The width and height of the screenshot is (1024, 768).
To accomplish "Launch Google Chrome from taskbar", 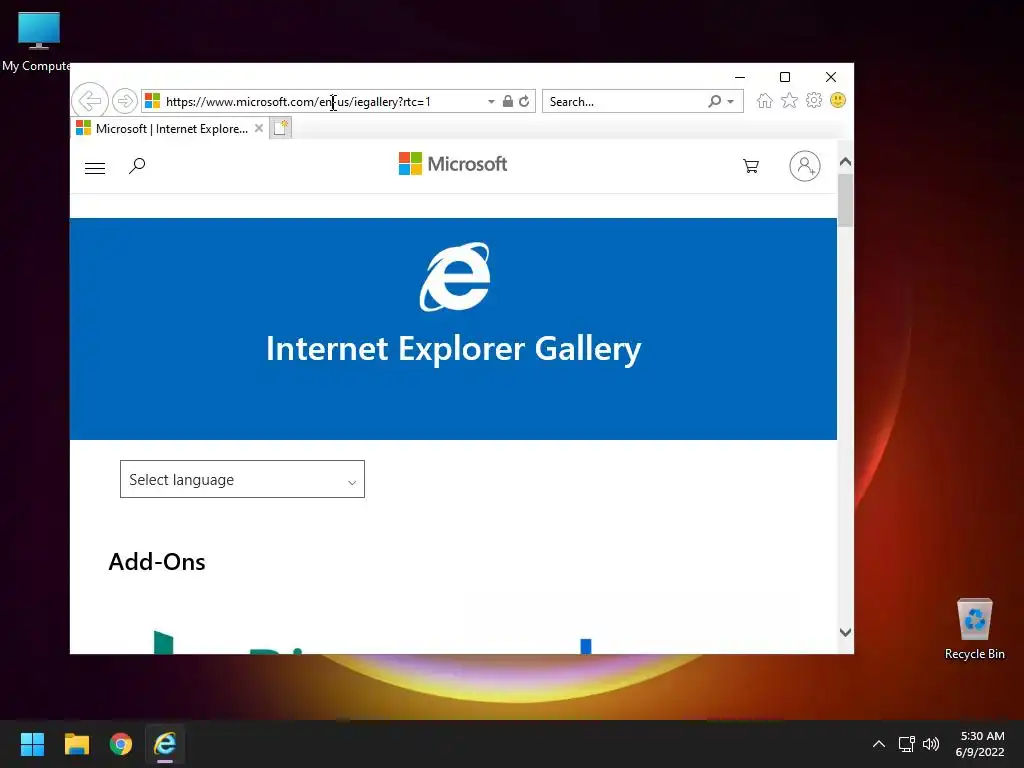I will pyautogui.click(x=121, y=744).
